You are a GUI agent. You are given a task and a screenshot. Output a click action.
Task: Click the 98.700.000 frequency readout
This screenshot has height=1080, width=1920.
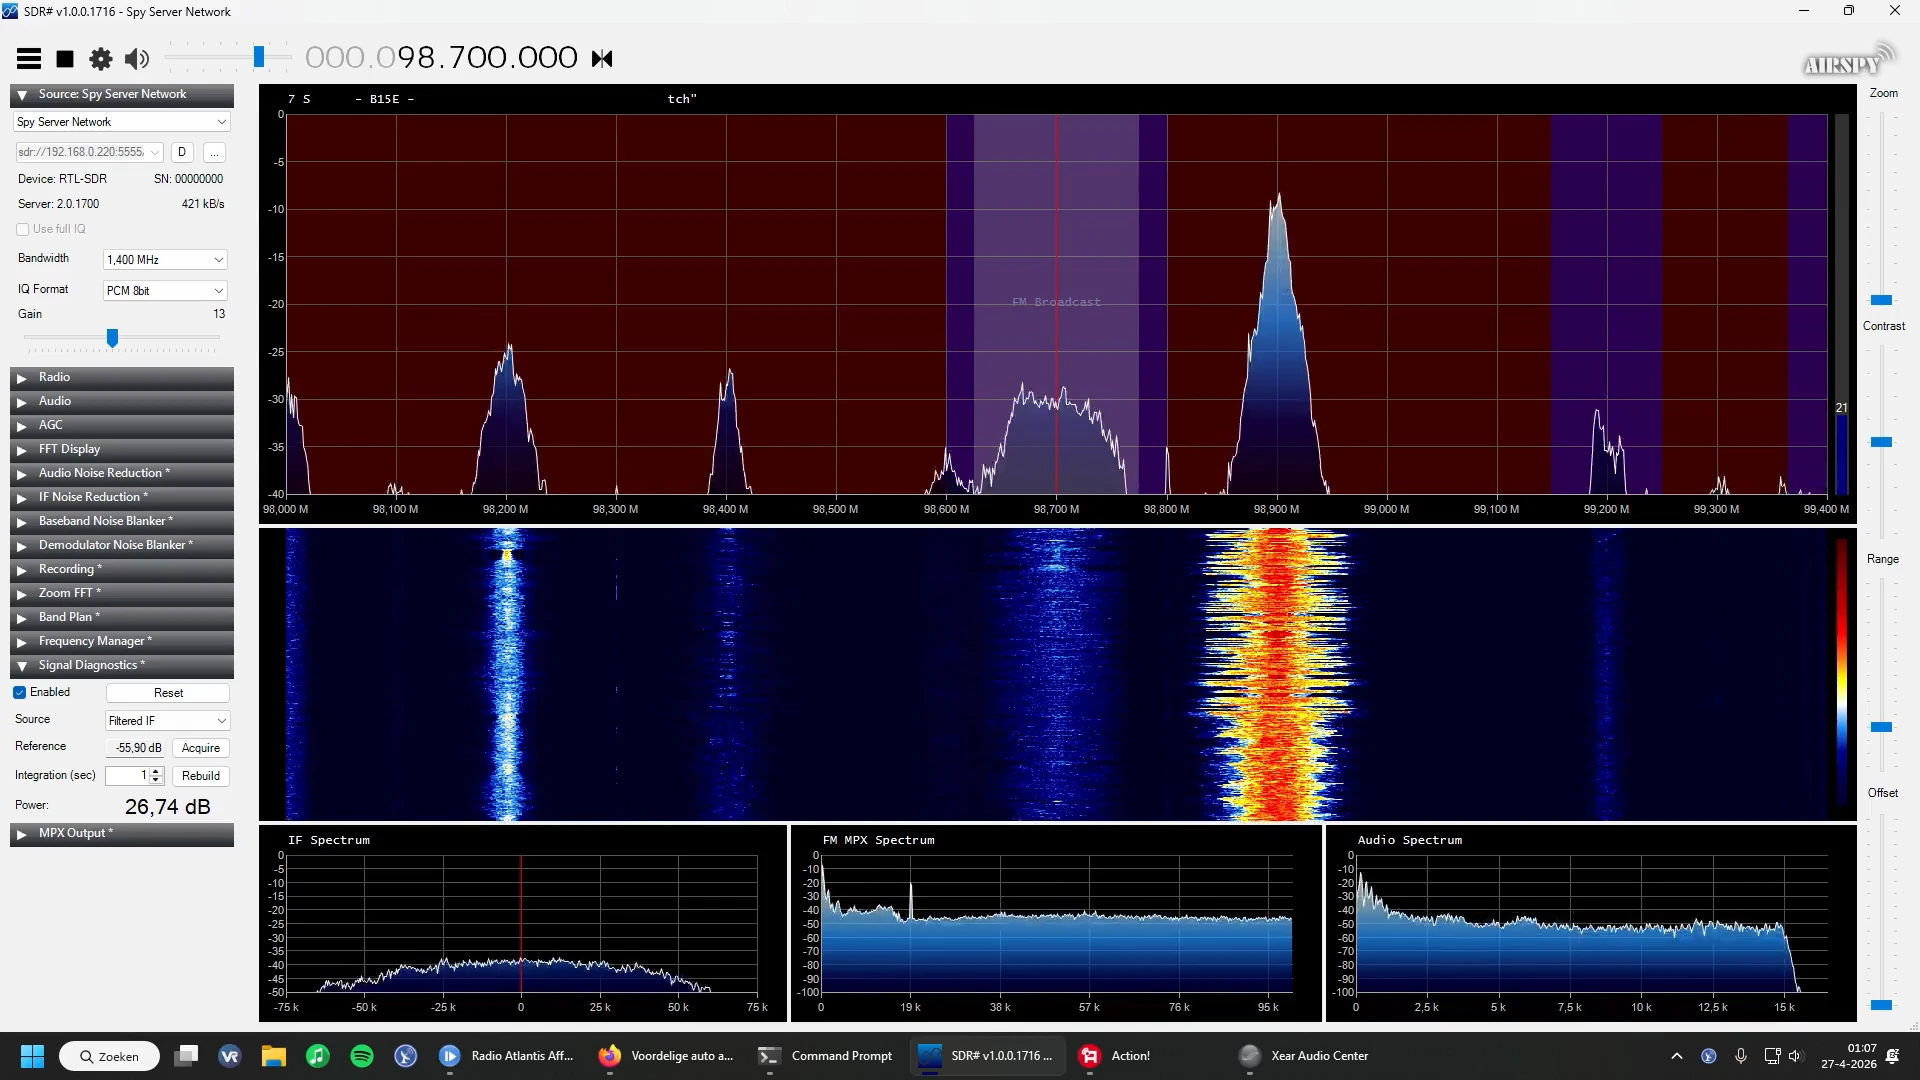[x=441, y=58]
